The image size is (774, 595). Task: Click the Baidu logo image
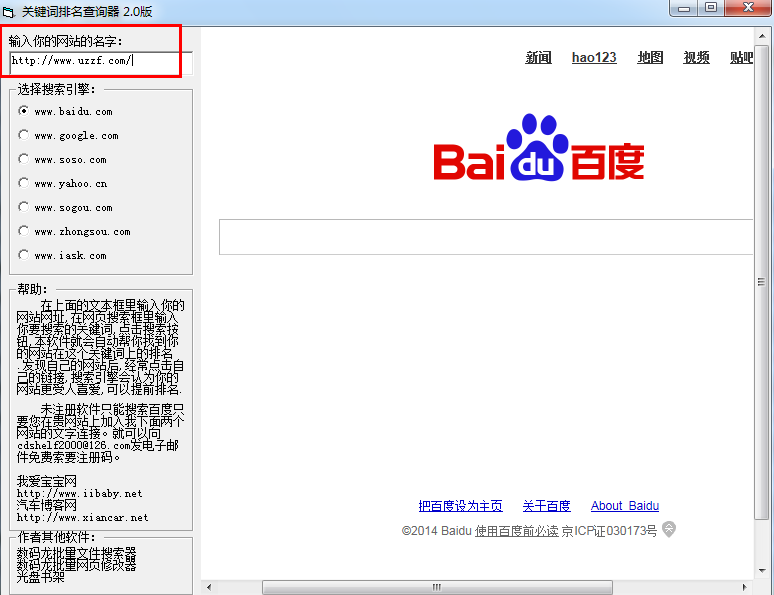tap(539, 147)
